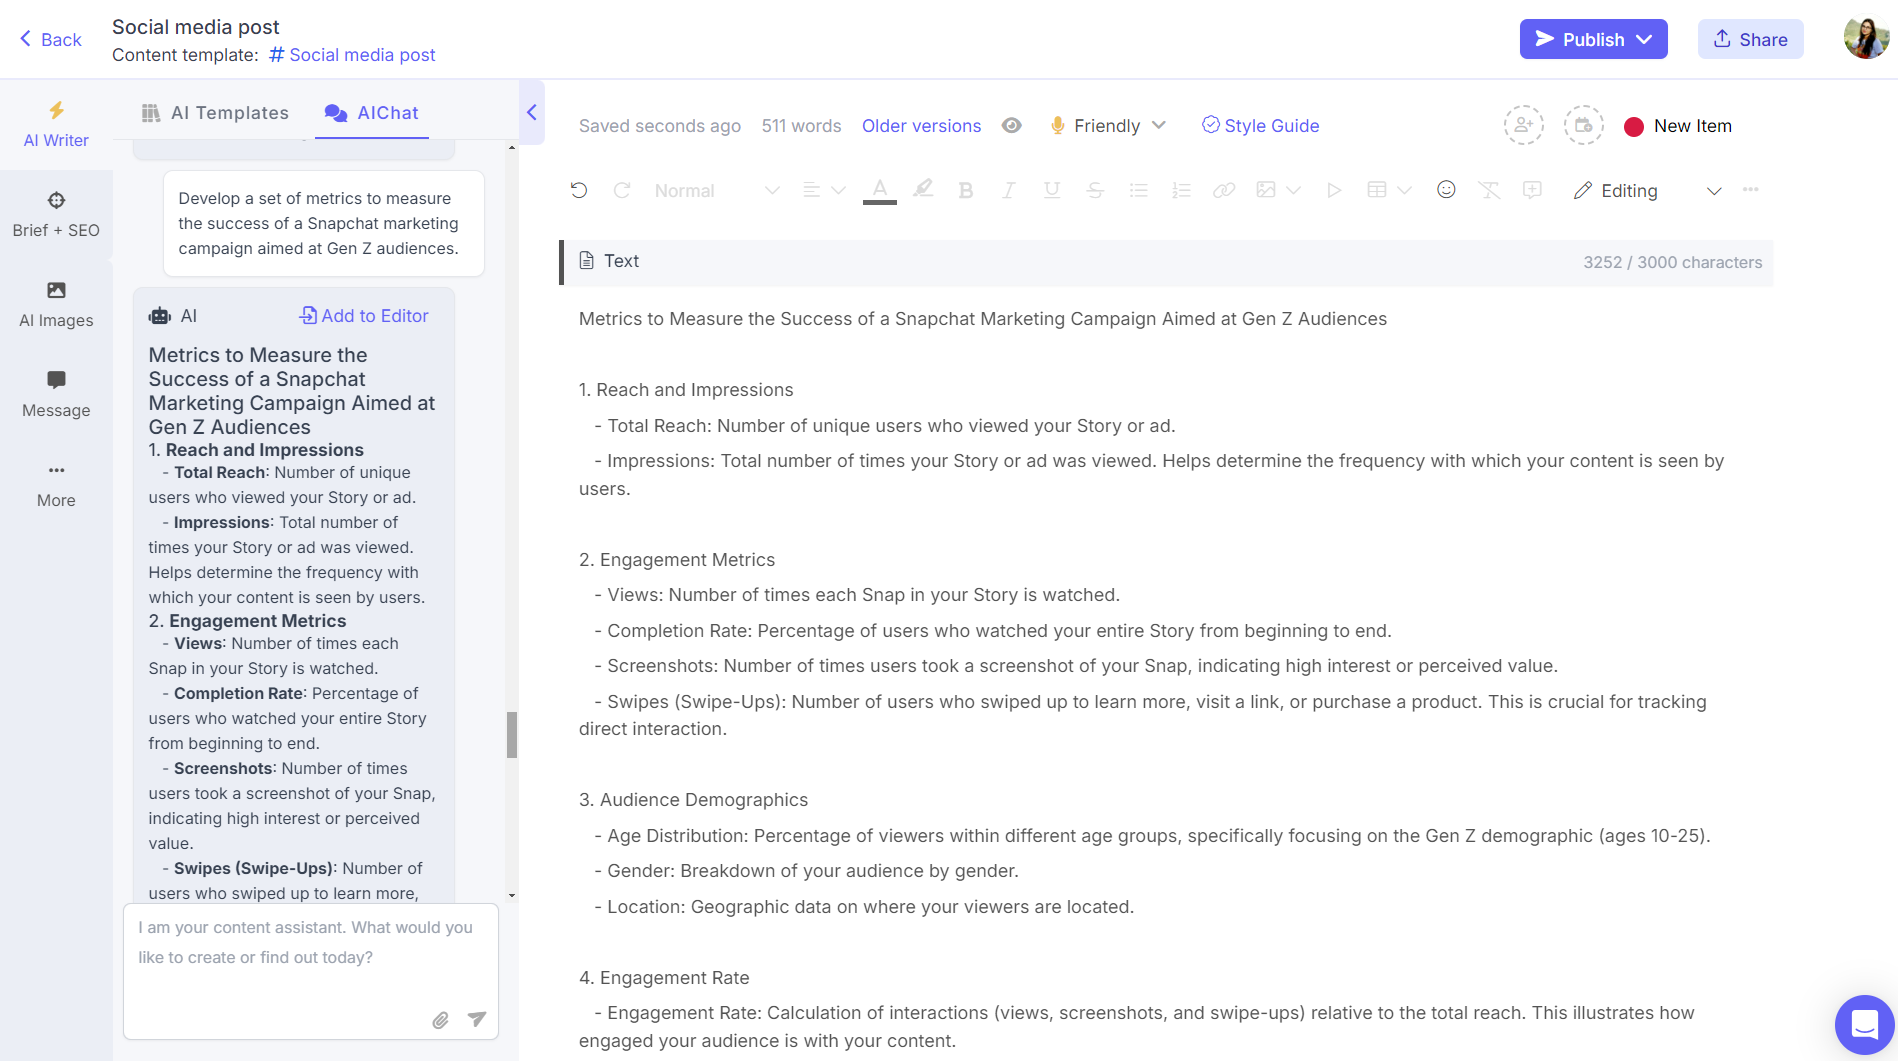Insert a hyperlink
Image resolution: width=1898 pixels, height=1061 pixels.
pos(1224,190)
